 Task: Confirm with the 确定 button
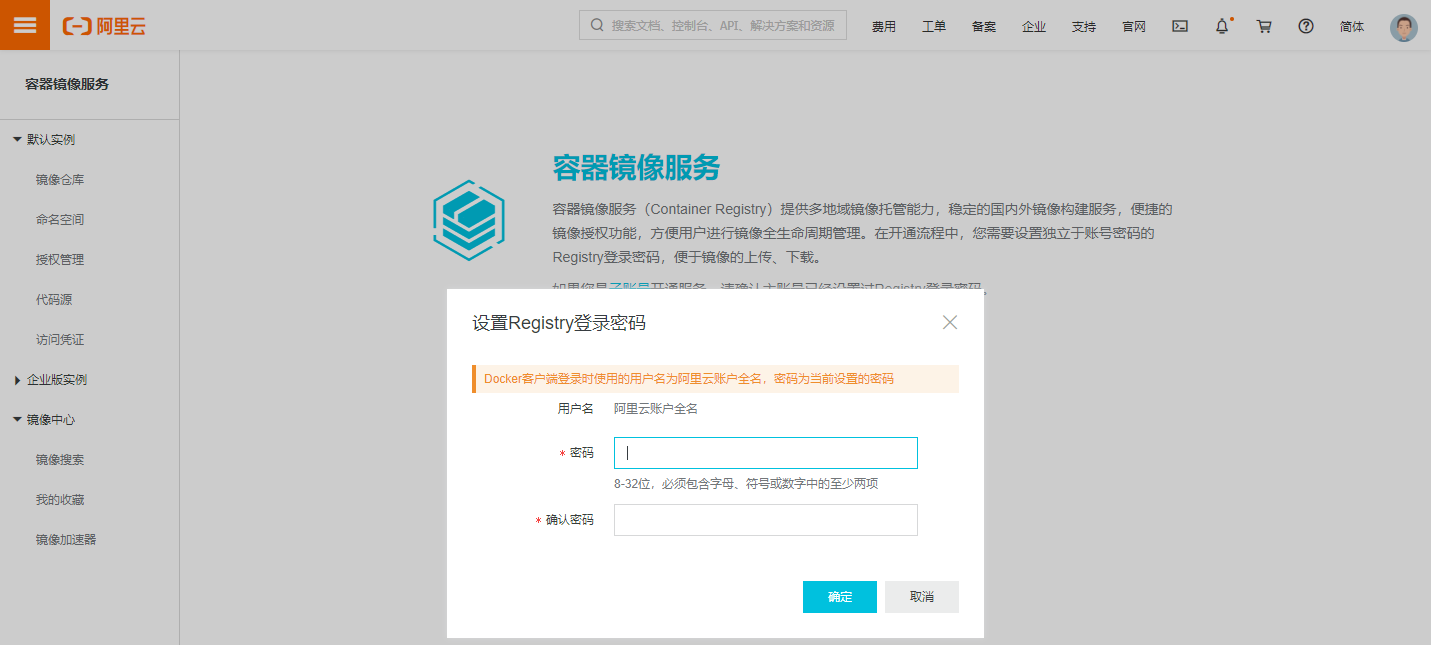(840, 597)
